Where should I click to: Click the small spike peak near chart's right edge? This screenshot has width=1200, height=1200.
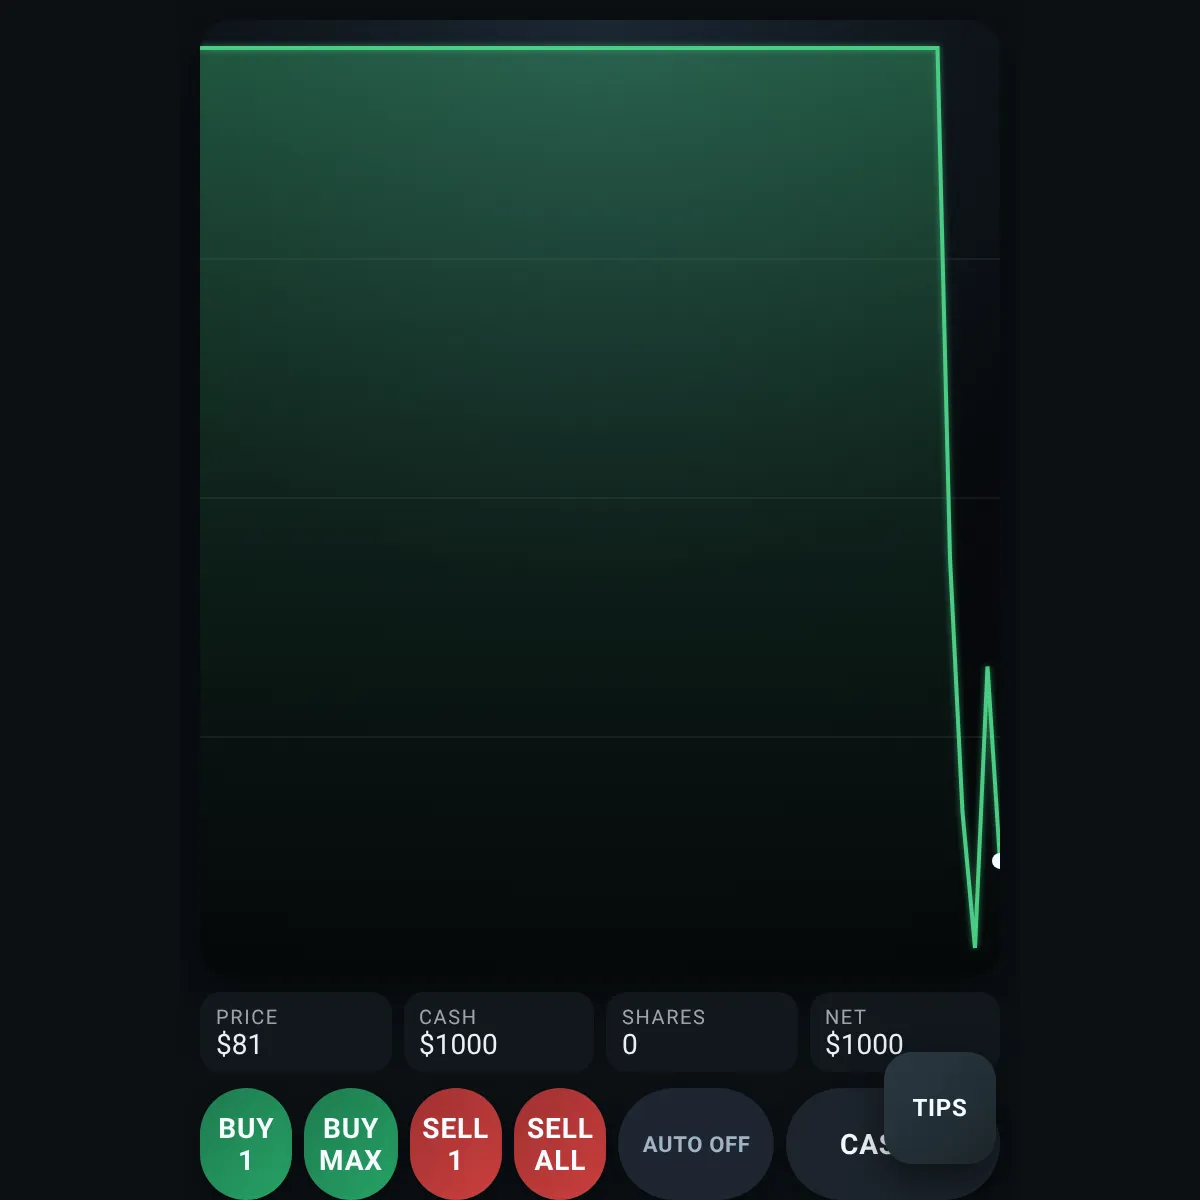coord(988,669)
